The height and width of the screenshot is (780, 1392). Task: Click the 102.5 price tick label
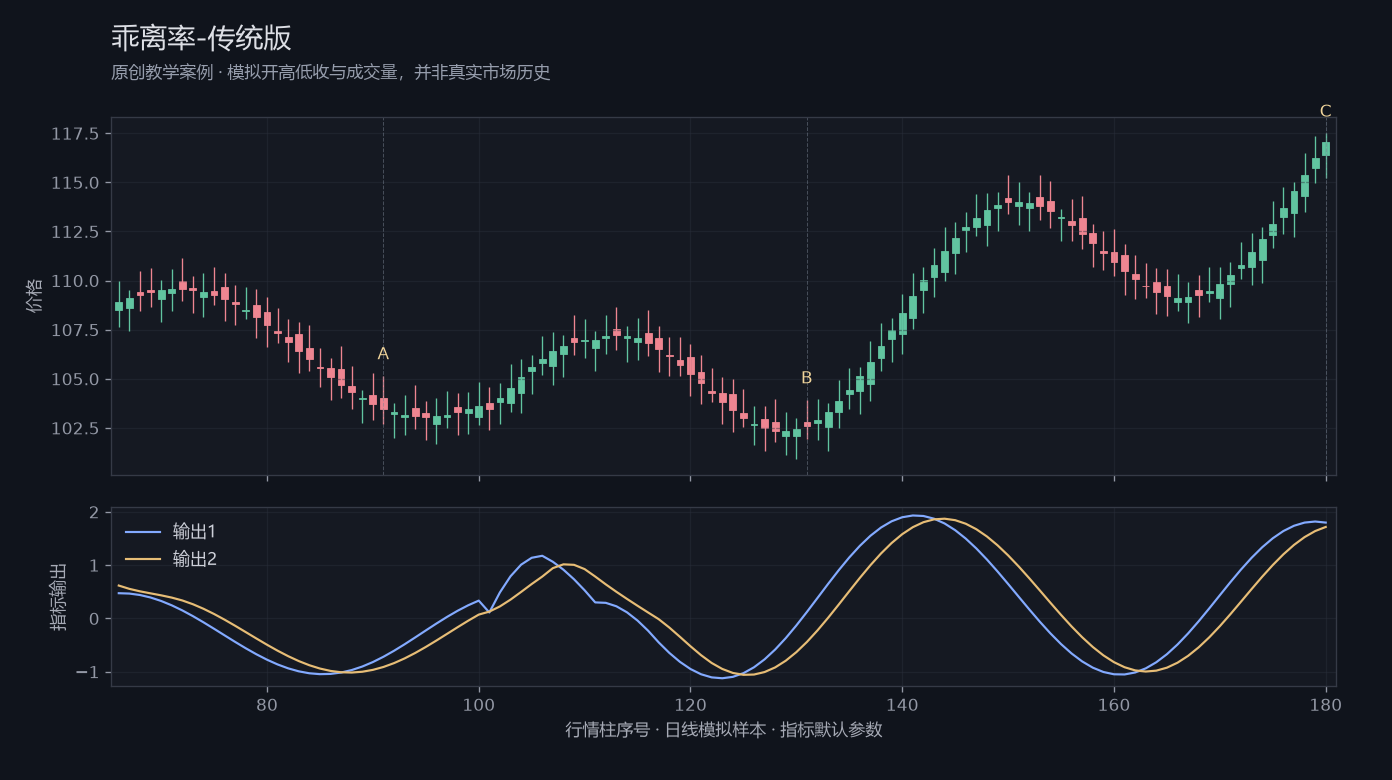[75, 428]
